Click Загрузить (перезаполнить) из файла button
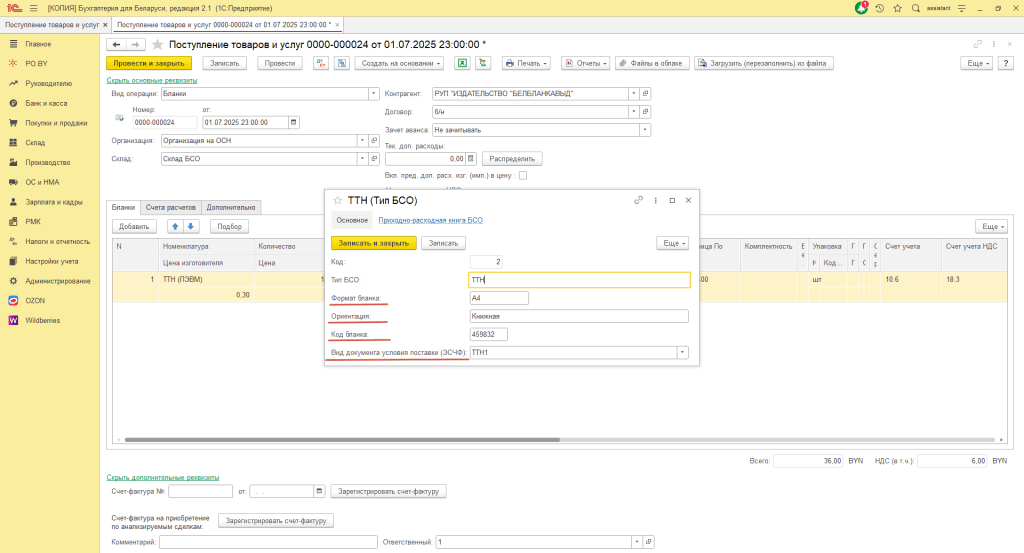This screenshot has width=1024, height=553. coord(763,63)
